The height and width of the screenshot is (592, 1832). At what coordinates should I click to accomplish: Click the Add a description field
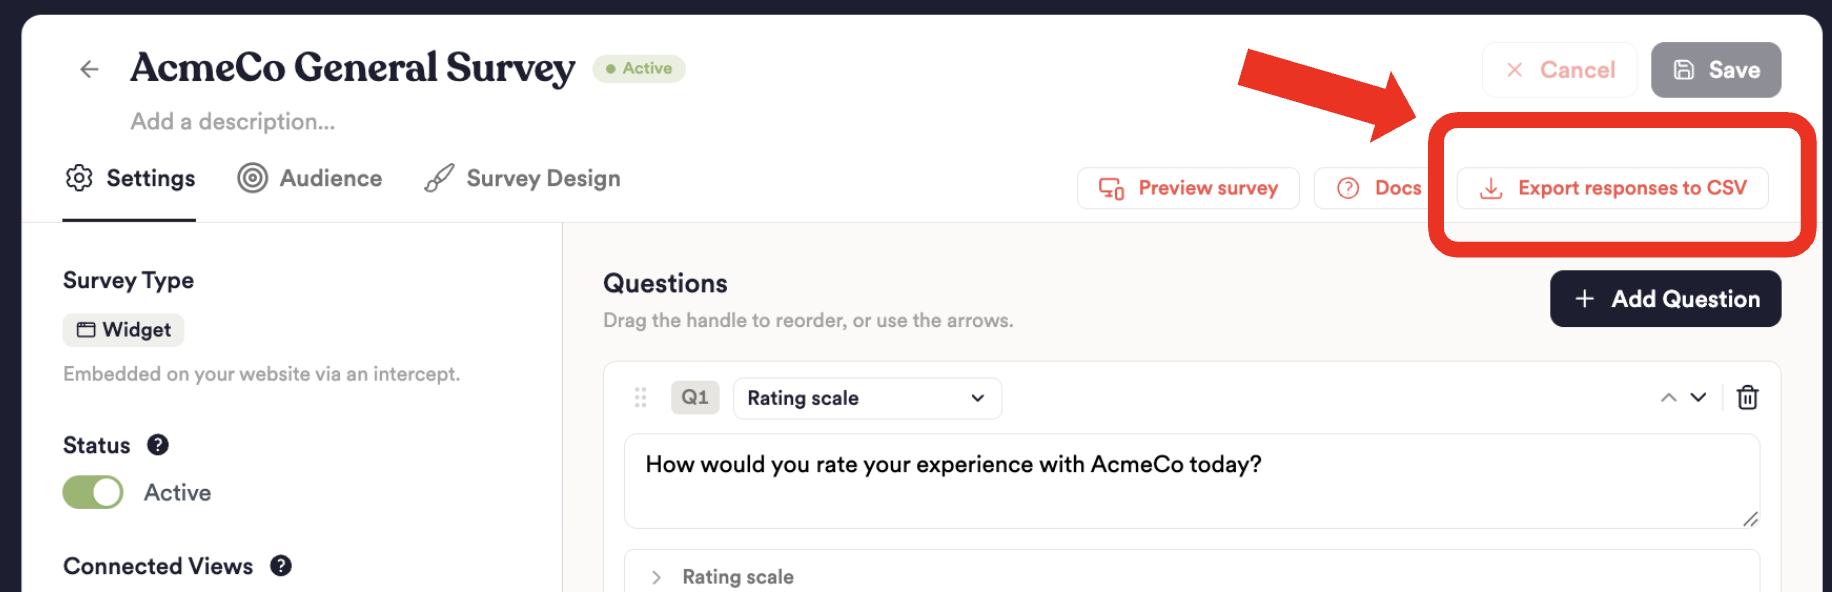[x=233, y=121]
